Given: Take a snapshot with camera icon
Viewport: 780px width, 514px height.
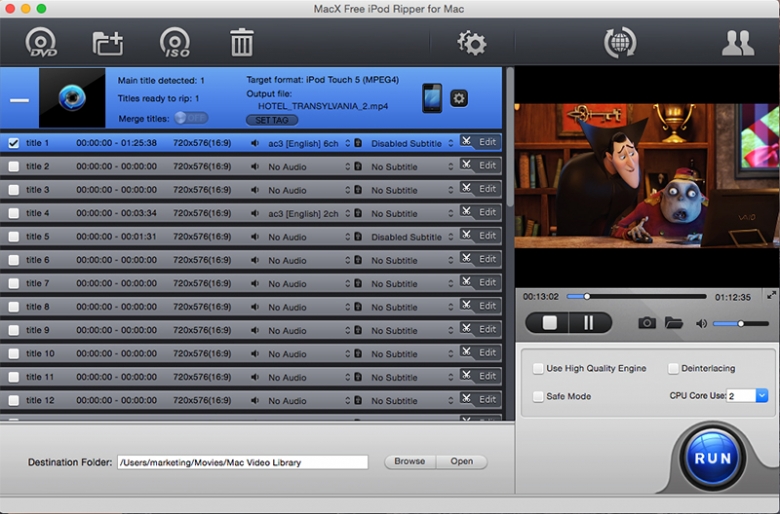Looking at the screenshot, I should 647,323.
